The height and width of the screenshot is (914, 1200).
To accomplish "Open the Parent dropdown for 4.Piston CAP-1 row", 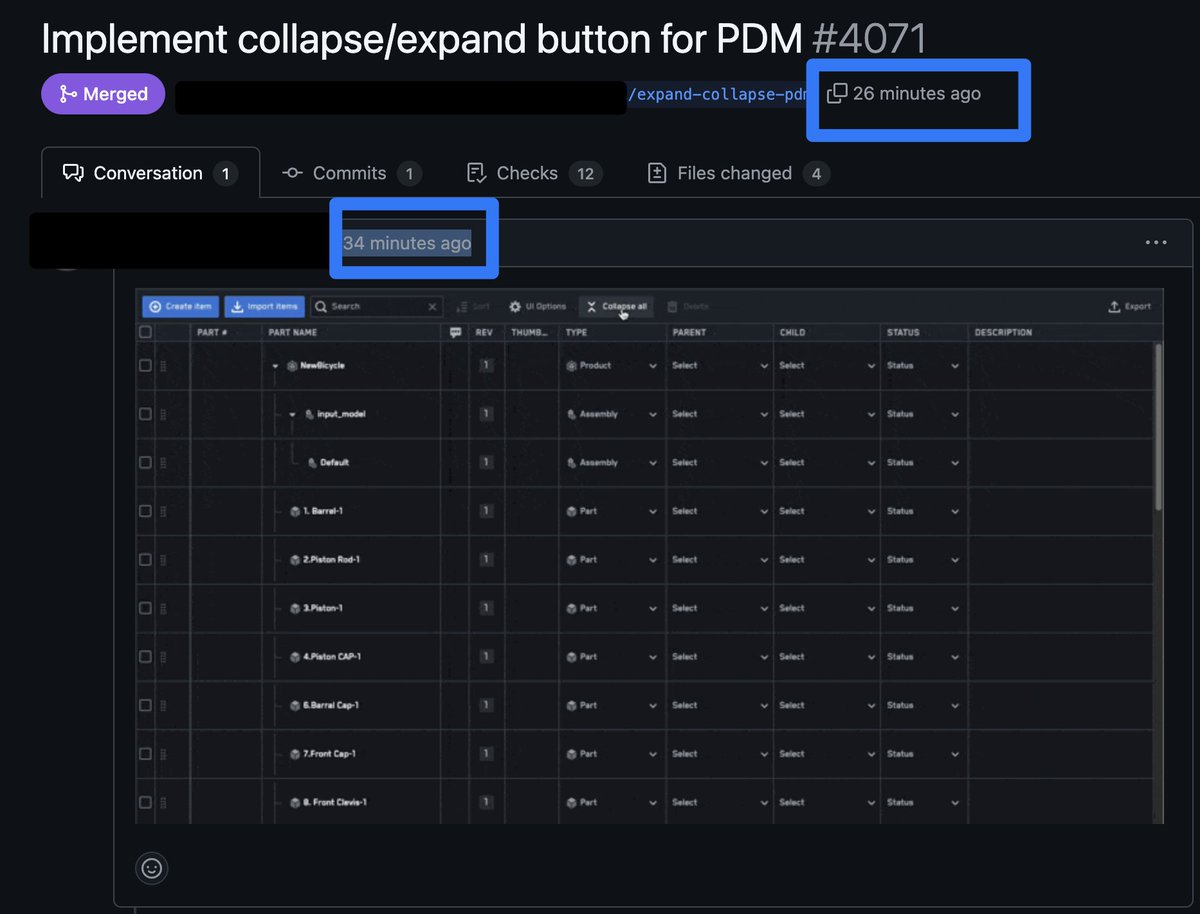I will [719, 657].
